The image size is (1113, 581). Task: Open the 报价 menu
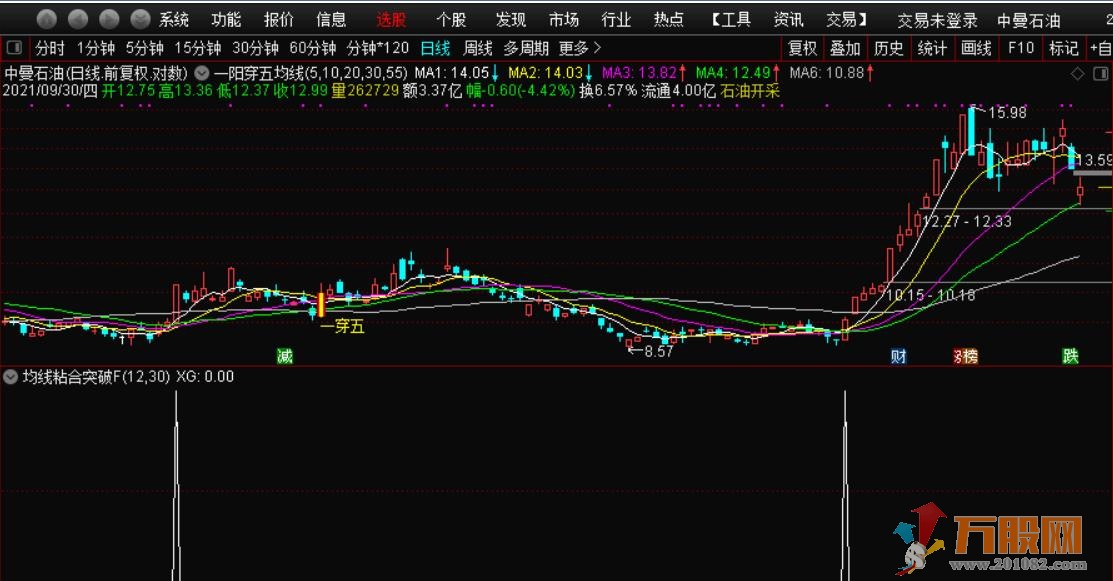point(279,20)
